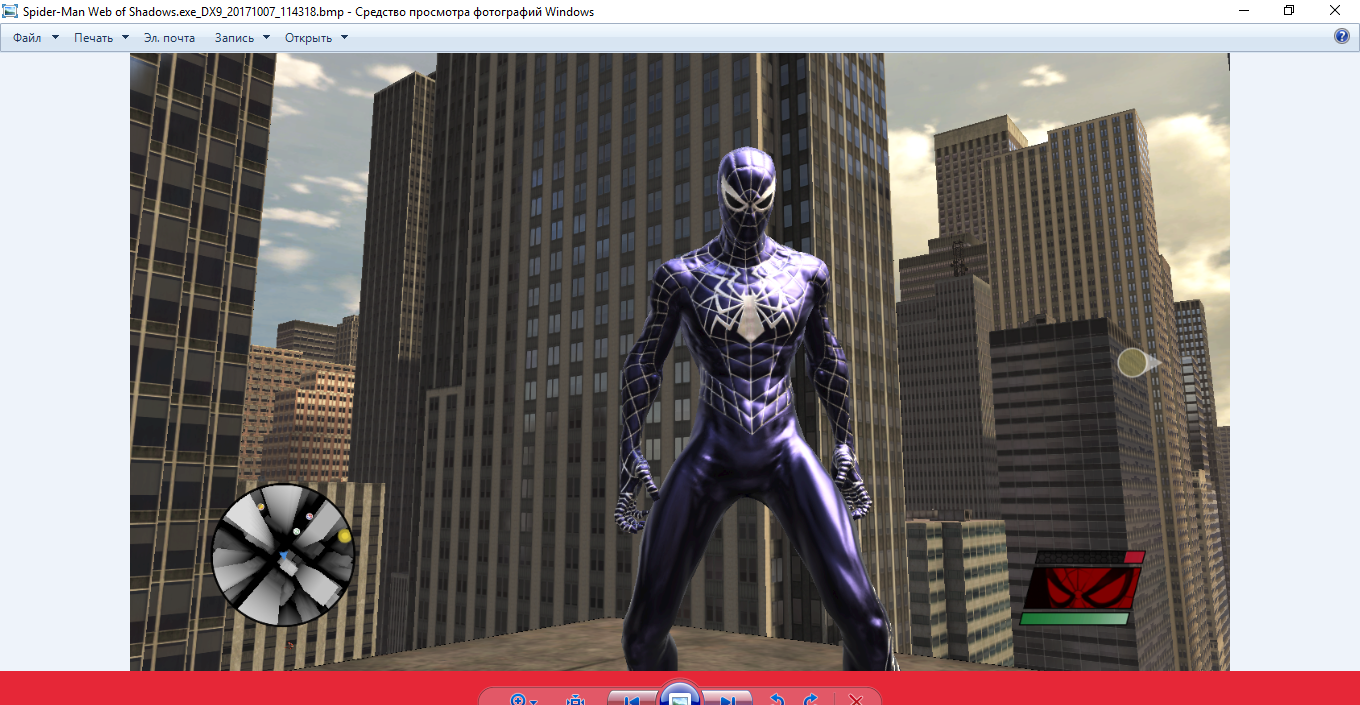Click the Эл. почта button
Image resolution: width=1360 pixels, height=705 pixels.
coord(169,38)
